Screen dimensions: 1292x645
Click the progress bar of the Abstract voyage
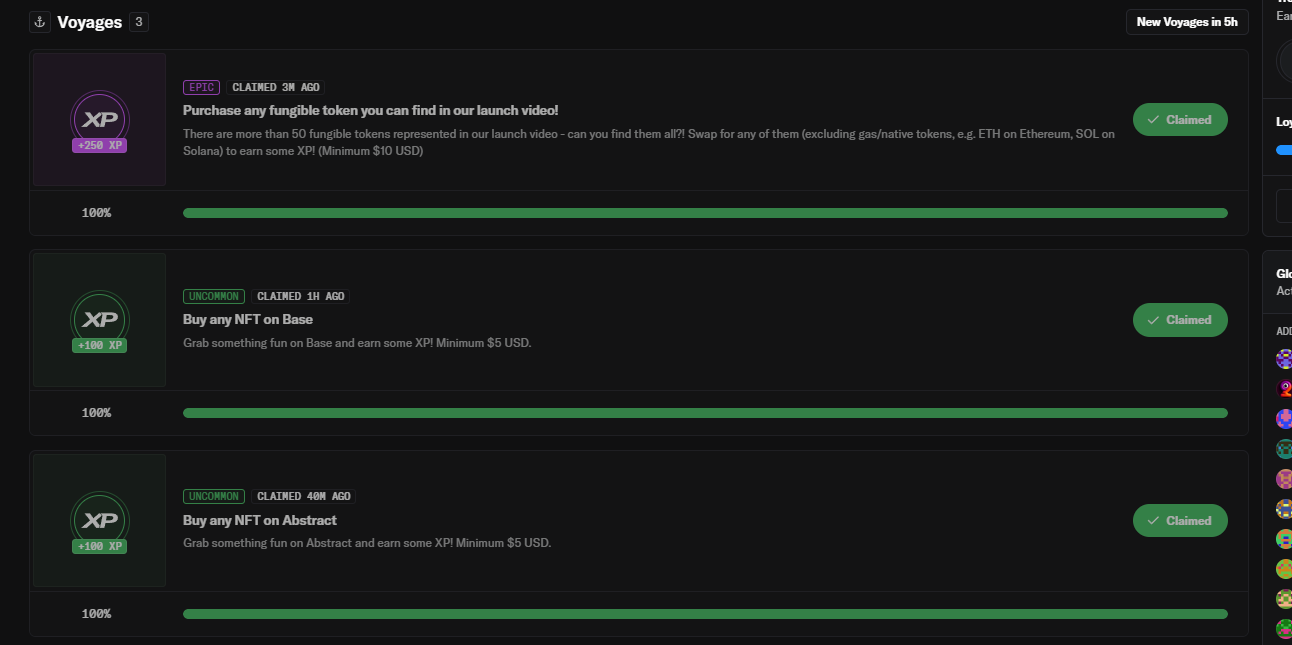click(705, 614)
